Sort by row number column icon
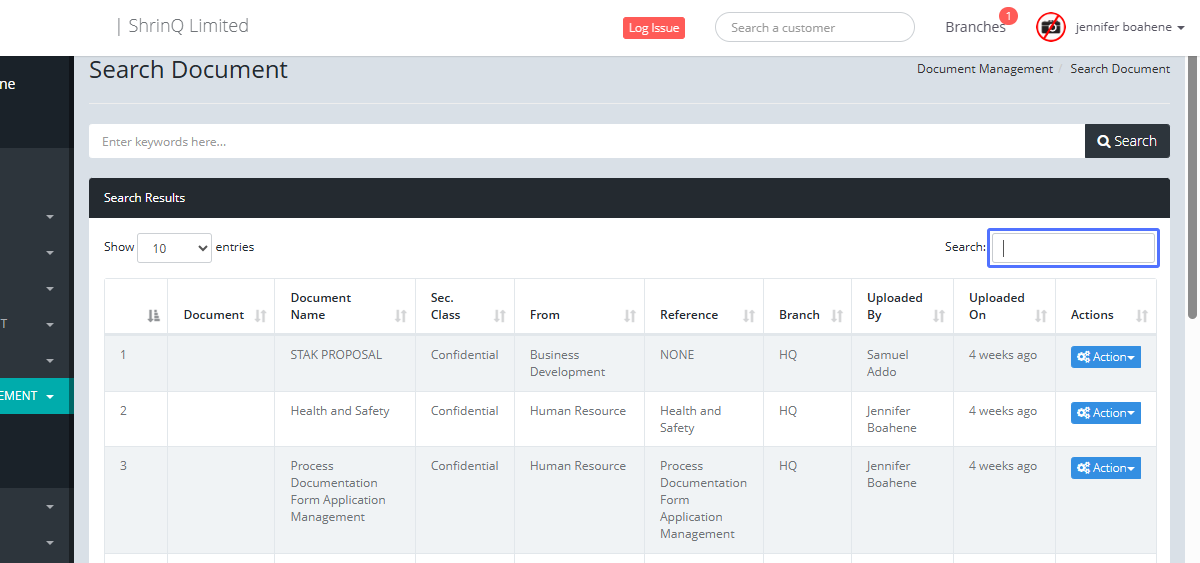1200x563 pixels. 153,315
